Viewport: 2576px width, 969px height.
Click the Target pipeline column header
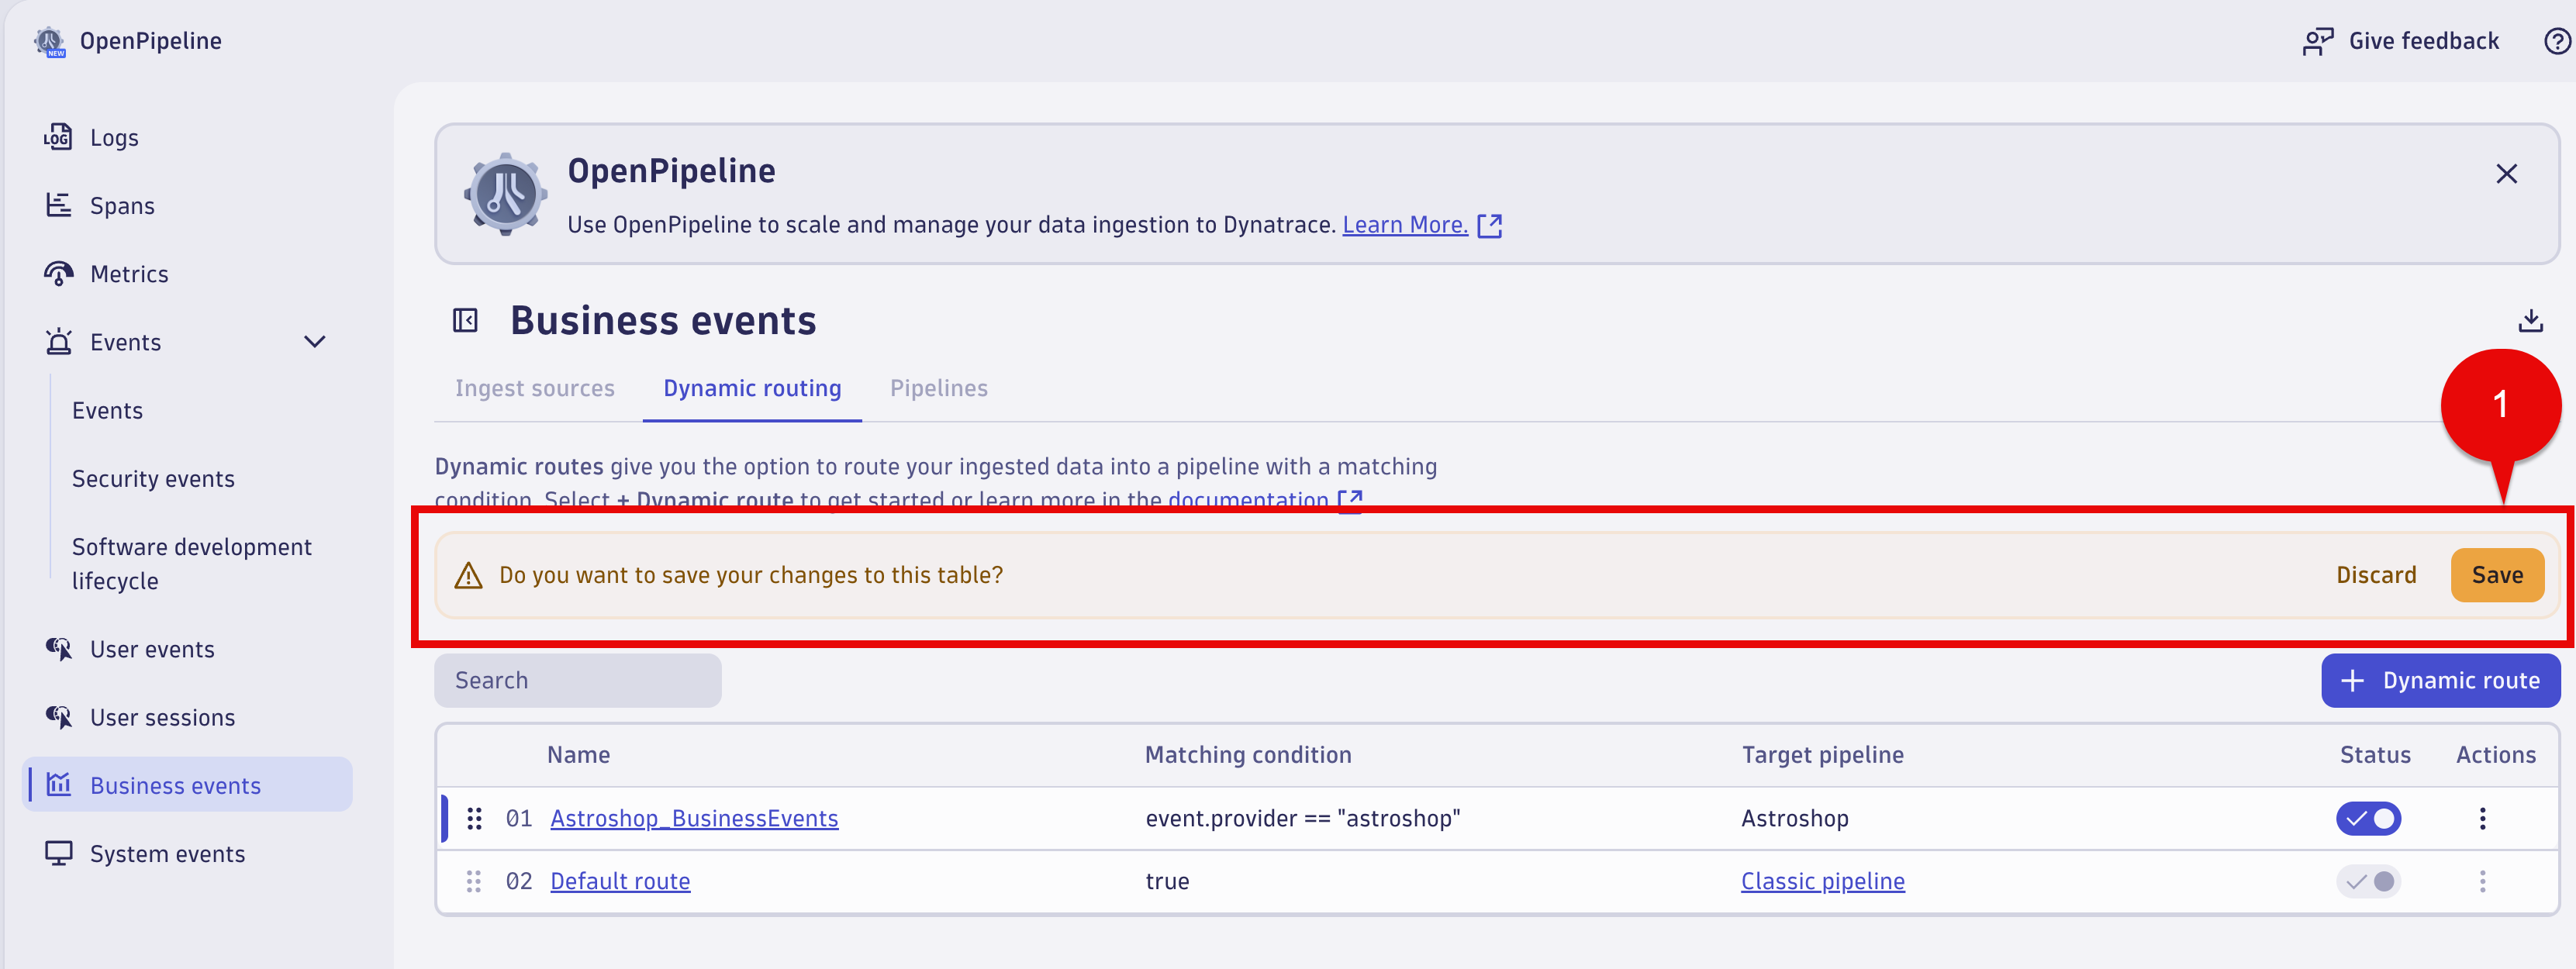click(1822, 754)
